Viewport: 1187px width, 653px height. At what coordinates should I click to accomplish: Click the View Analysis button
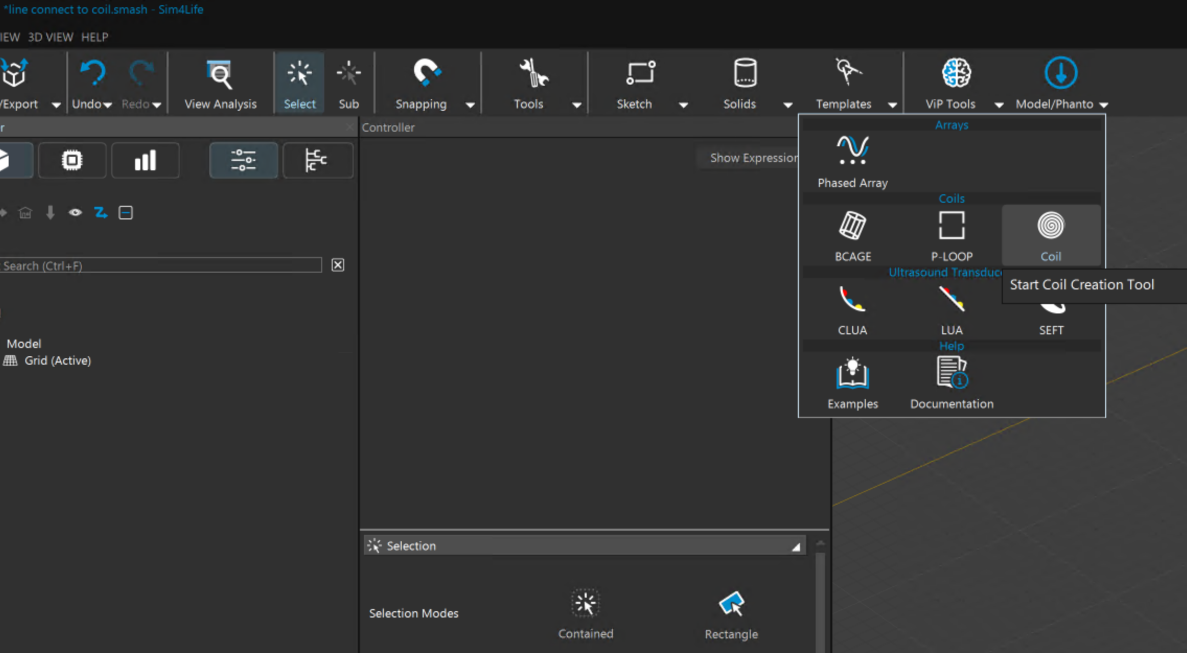[220, 82]
